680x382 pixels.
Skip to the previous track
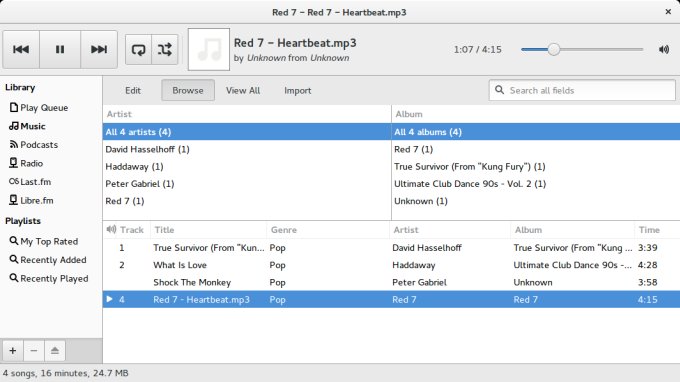coord(21,49)
